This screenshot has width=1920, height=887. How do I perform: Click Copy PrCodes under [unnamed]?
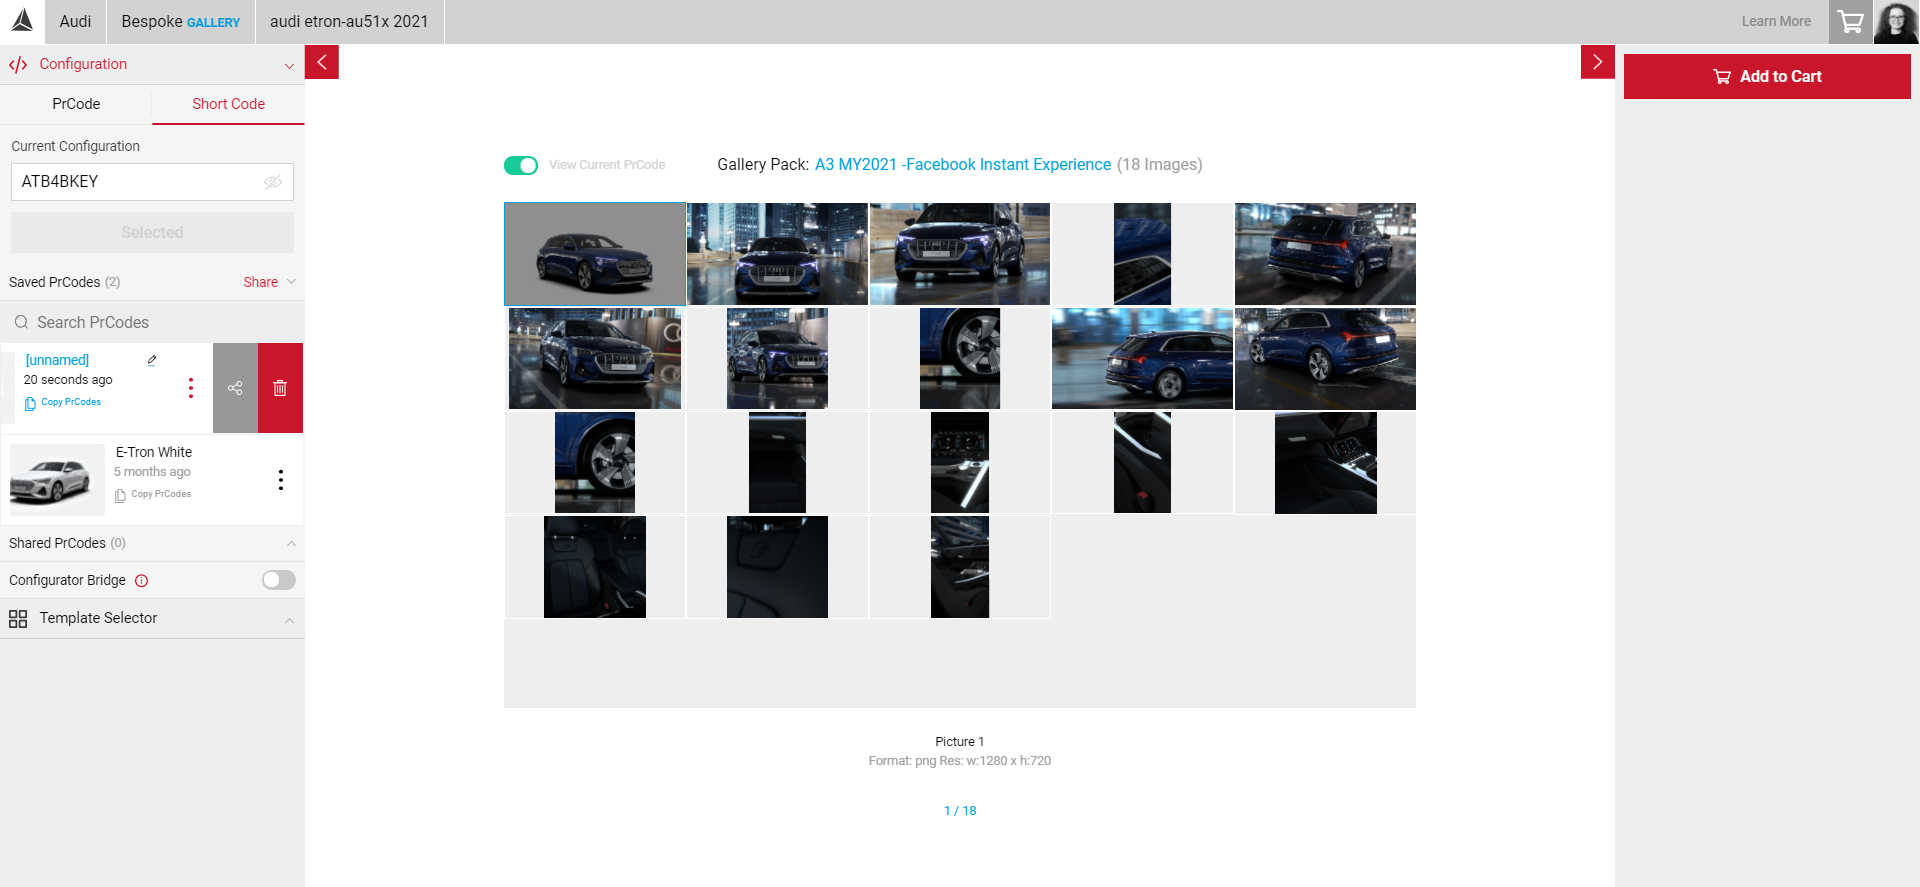(x=71, y=402)
